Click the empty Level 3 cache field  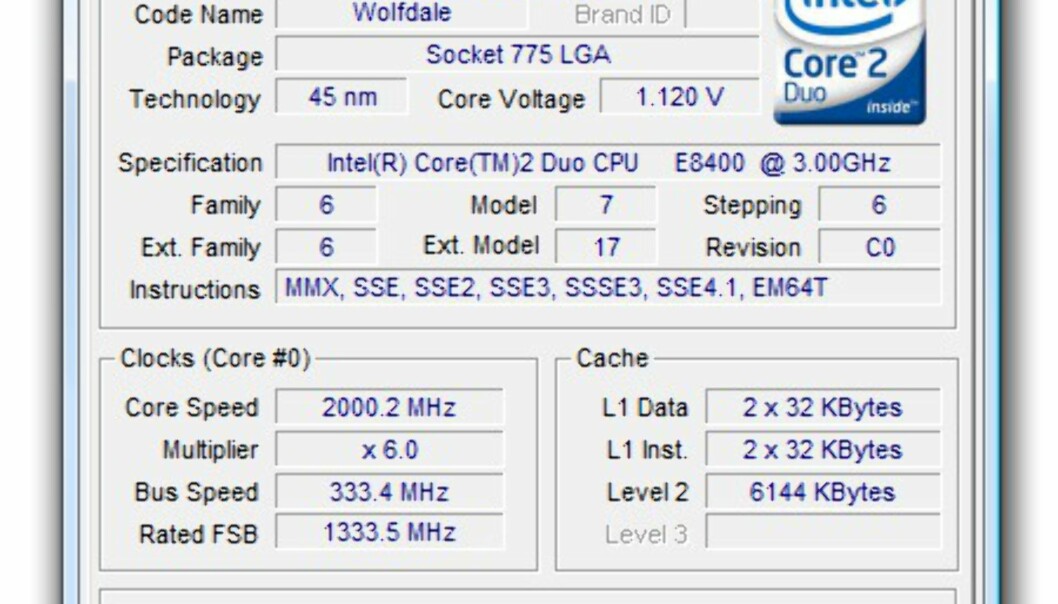pos(823,533)
